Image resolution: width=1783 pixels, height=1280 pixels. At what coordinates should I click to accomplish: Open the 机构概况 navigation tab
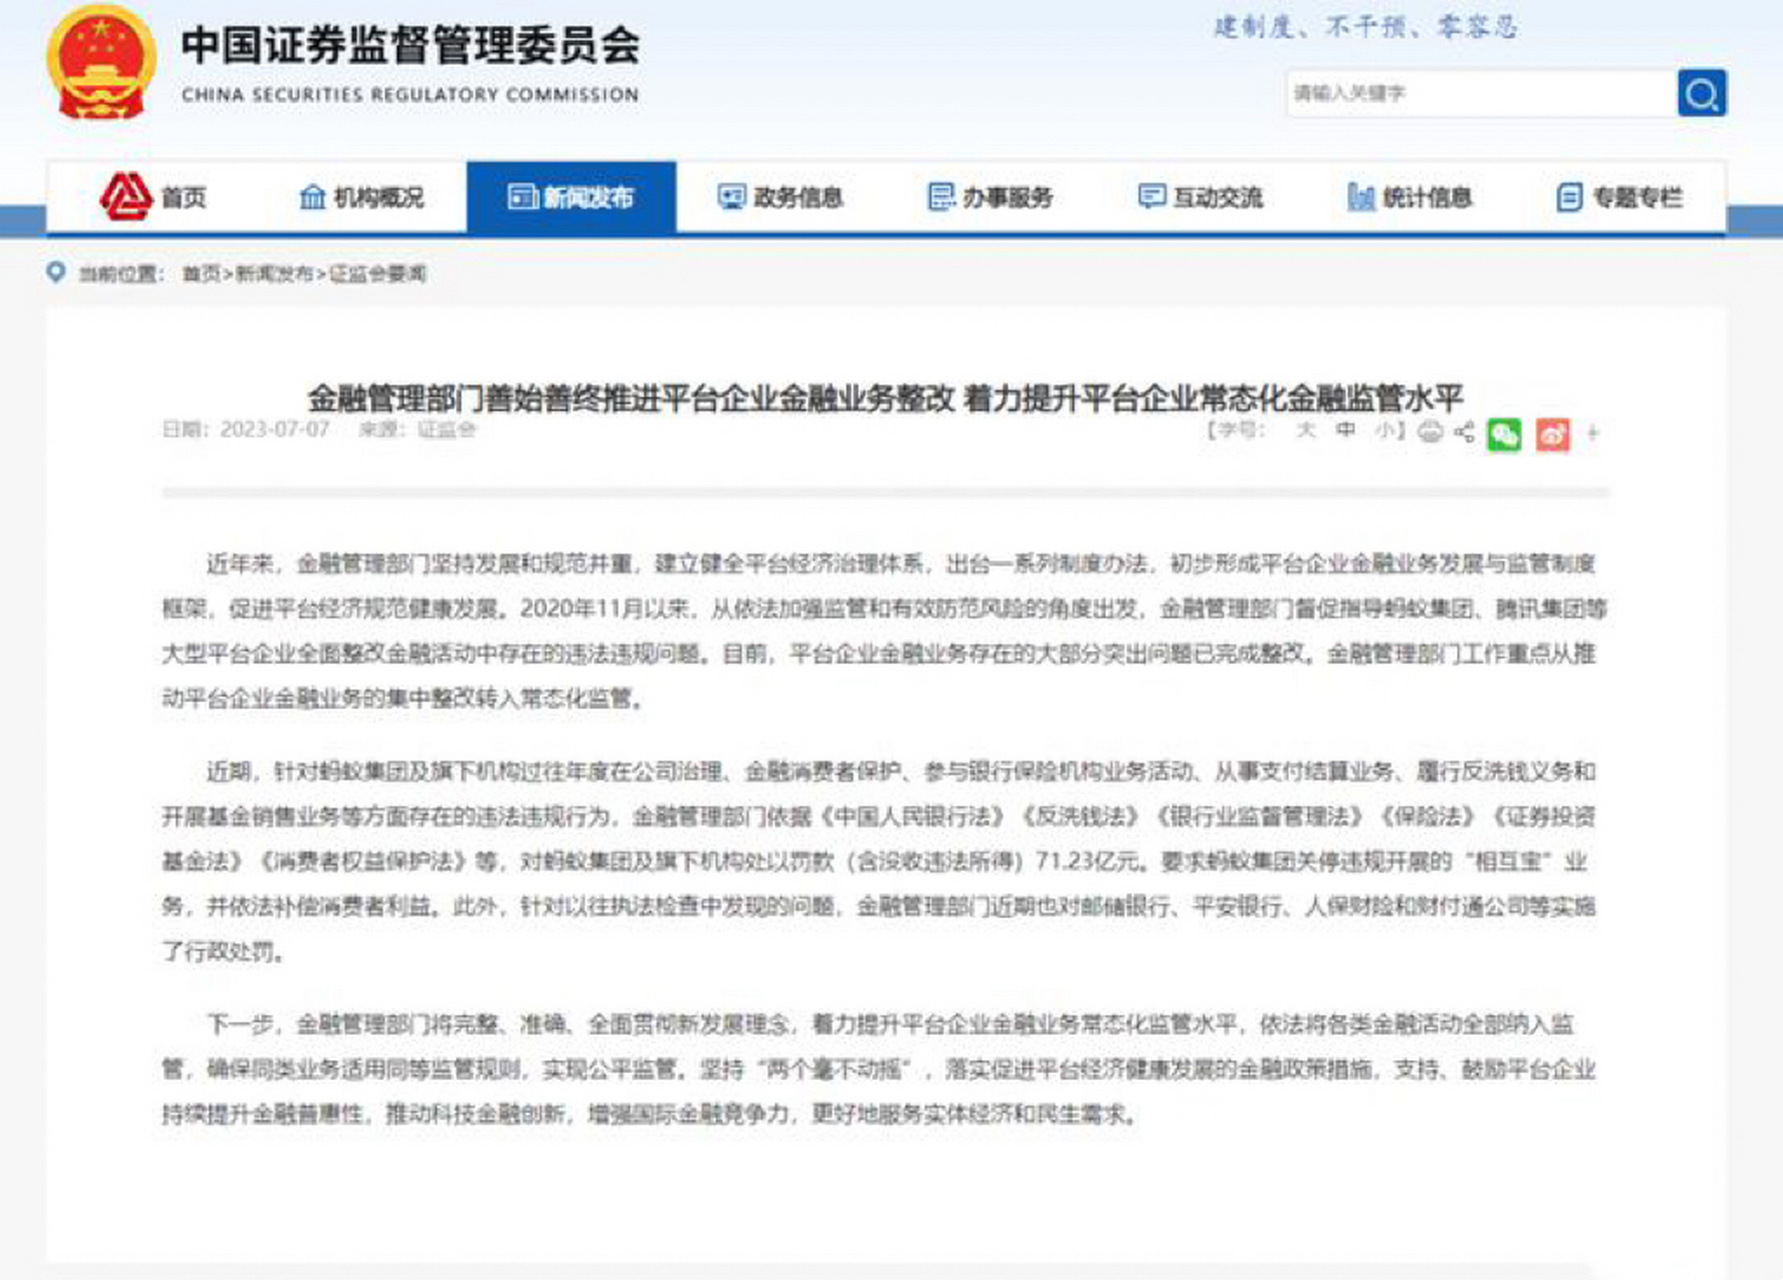coord(362,197)
